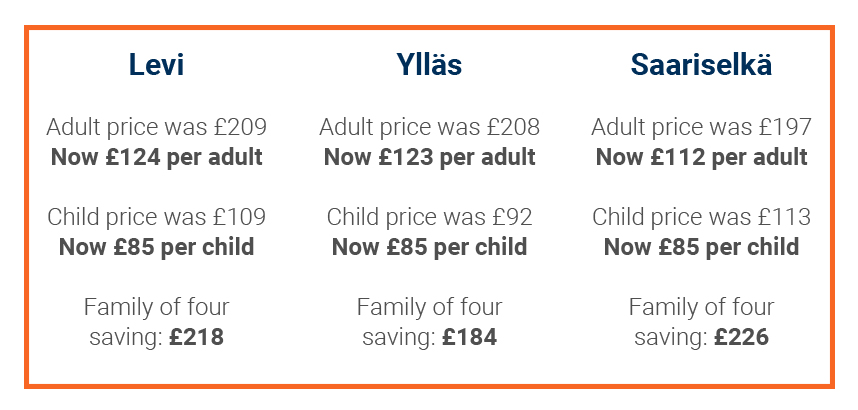Click the Levi heading

156,65
